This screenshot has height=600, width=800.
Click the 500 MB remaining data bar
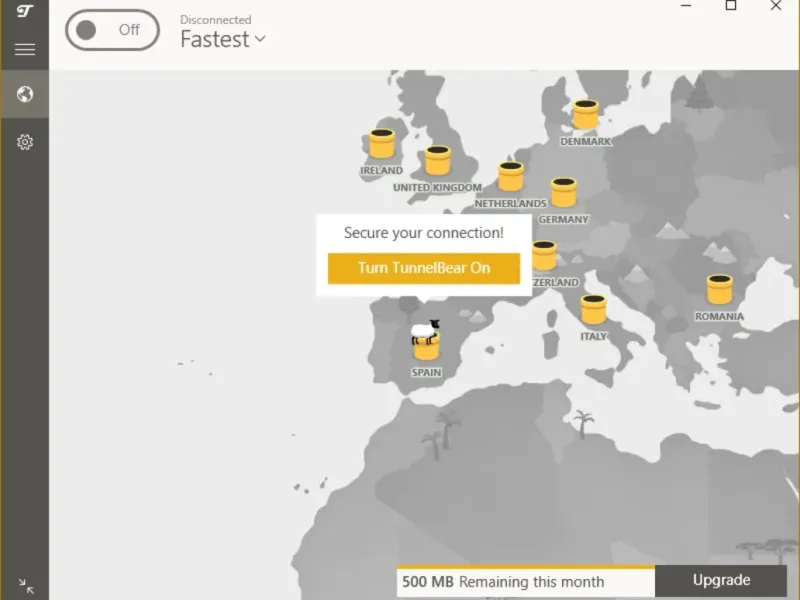(526, 581)
